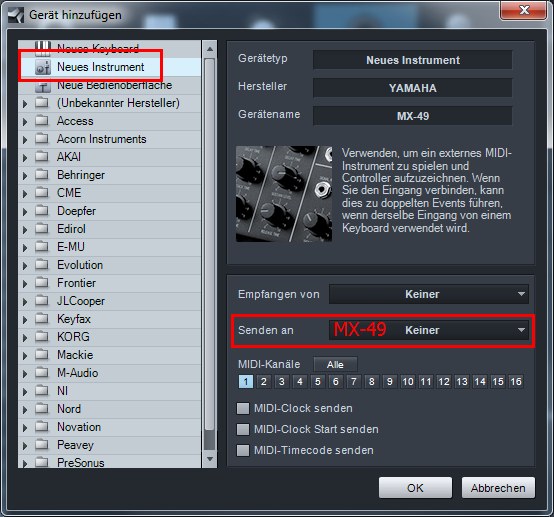Open the Senden an dropdown
This screenshot has height=517, width=554.
429,330
